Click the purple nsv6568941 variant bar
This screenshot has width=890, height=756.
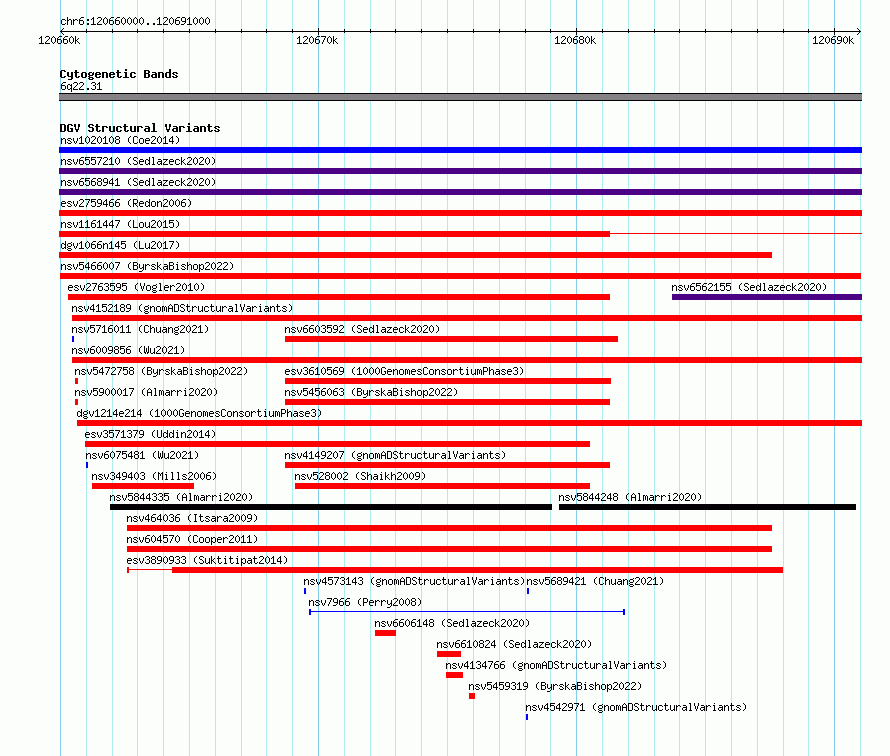coord(460,192)
